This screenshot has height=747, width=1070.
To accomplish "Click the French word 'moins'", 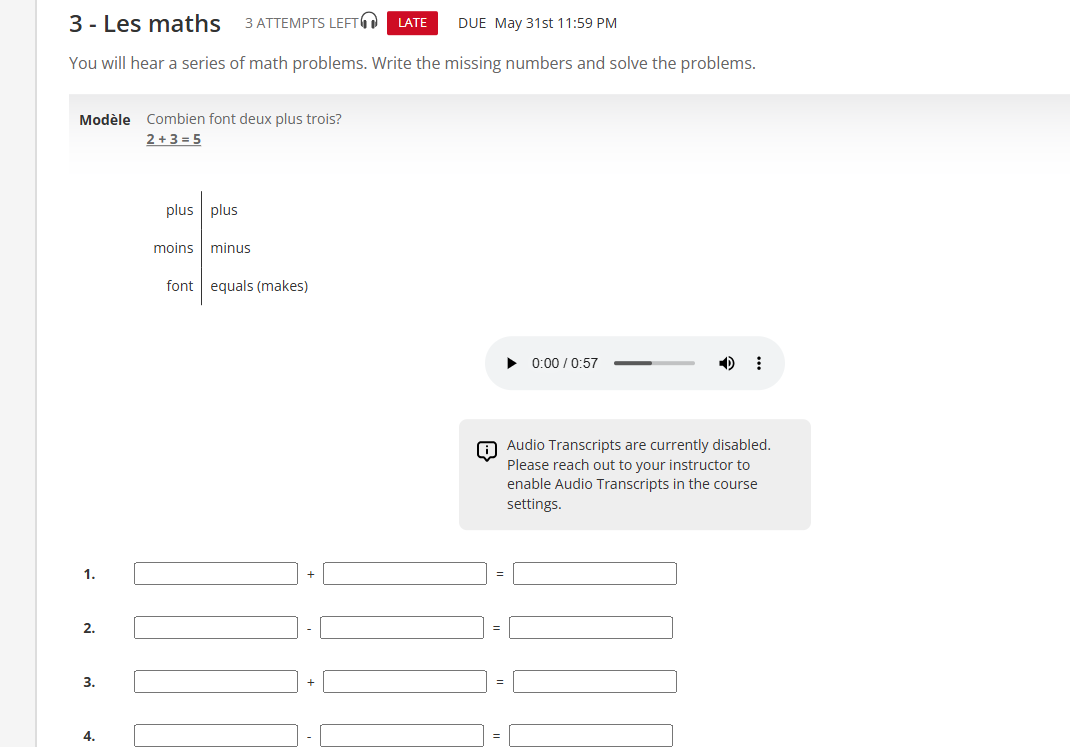I will (173, 248).
